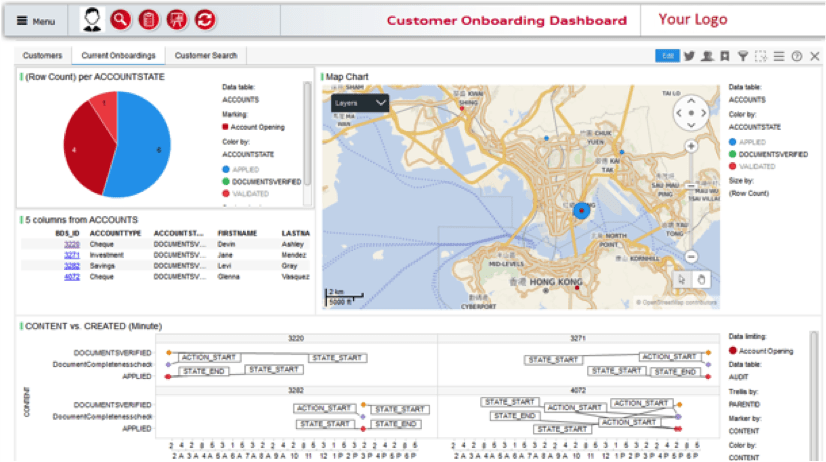Open the map Layers dropdown
826x462 pixels.
point(360,103)
